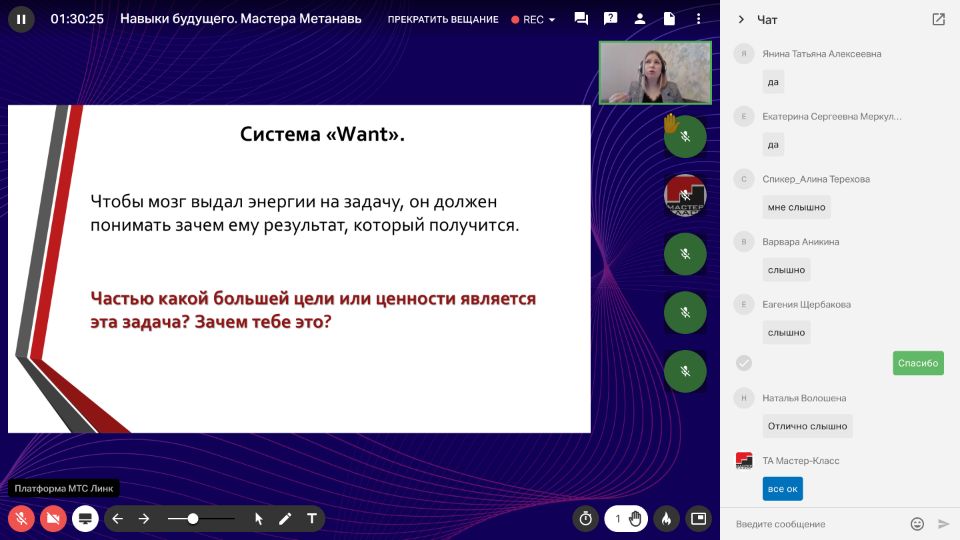Screen dimensions: 960x540
Task: Open the three-dot more options menu
Action: coord(699,19)
